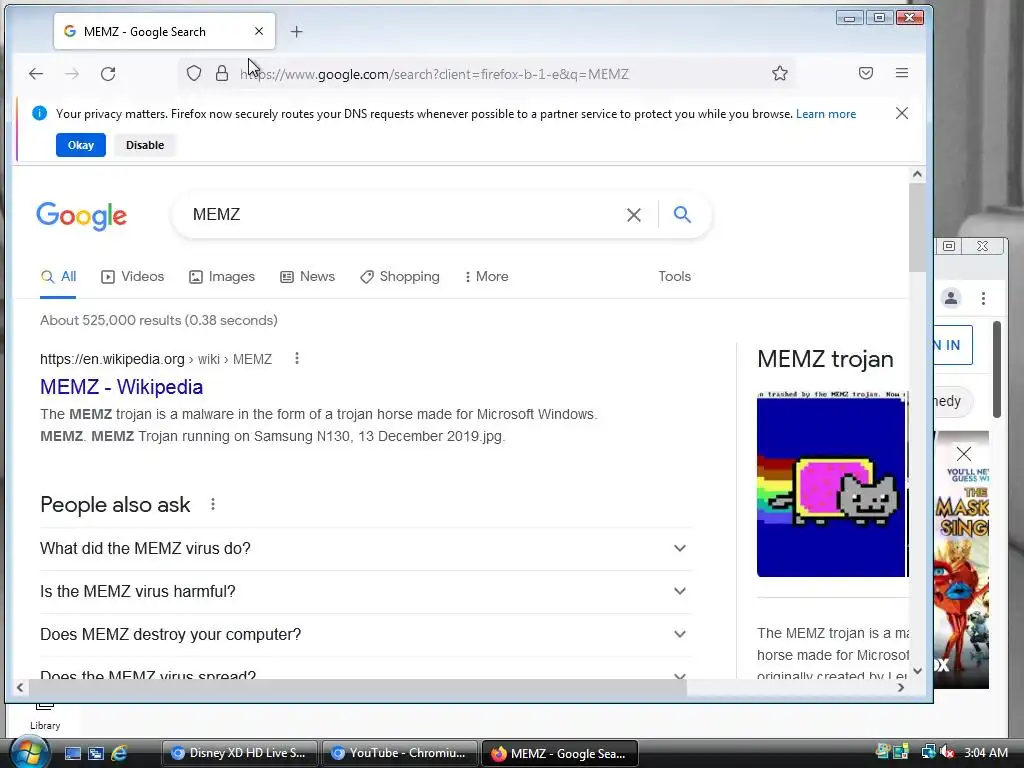Click the MEMZ - Google Search taskbar button
Screen dimensions: 1024x768
point(560,753)
